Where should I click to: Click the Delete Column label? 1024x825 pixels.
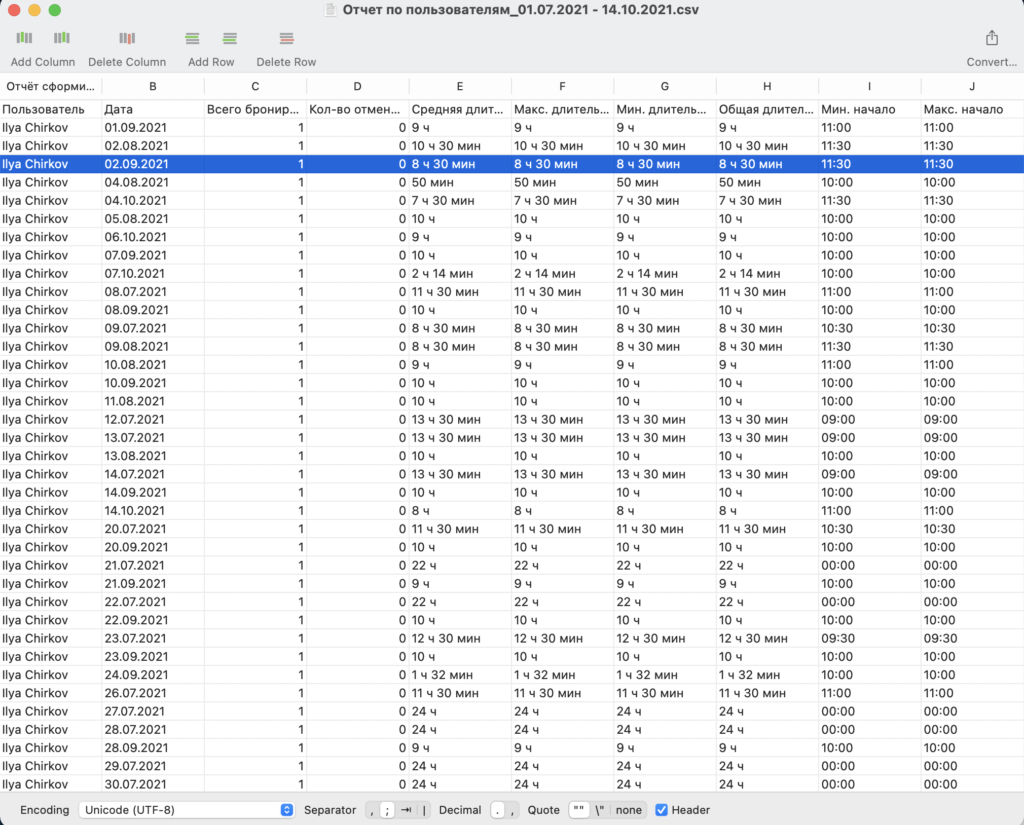(127, 62)
